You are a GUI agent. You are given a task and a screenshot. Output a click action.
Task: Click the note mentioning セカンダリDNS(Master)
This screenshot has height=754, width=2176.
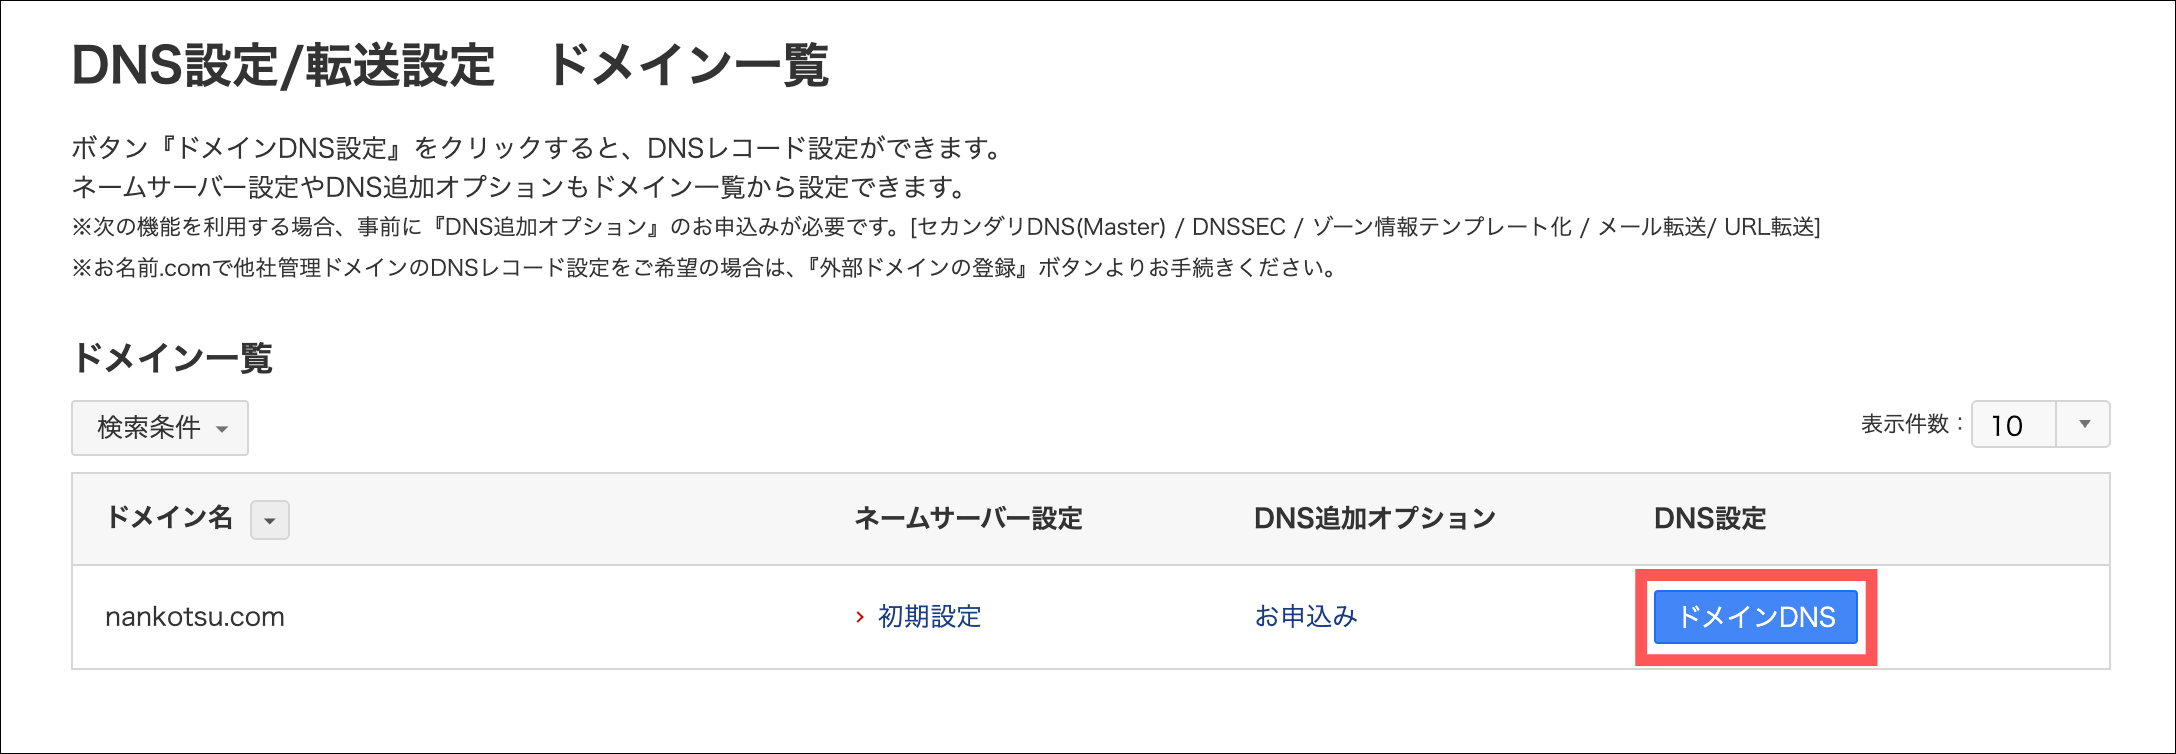(x=945, y=228)
